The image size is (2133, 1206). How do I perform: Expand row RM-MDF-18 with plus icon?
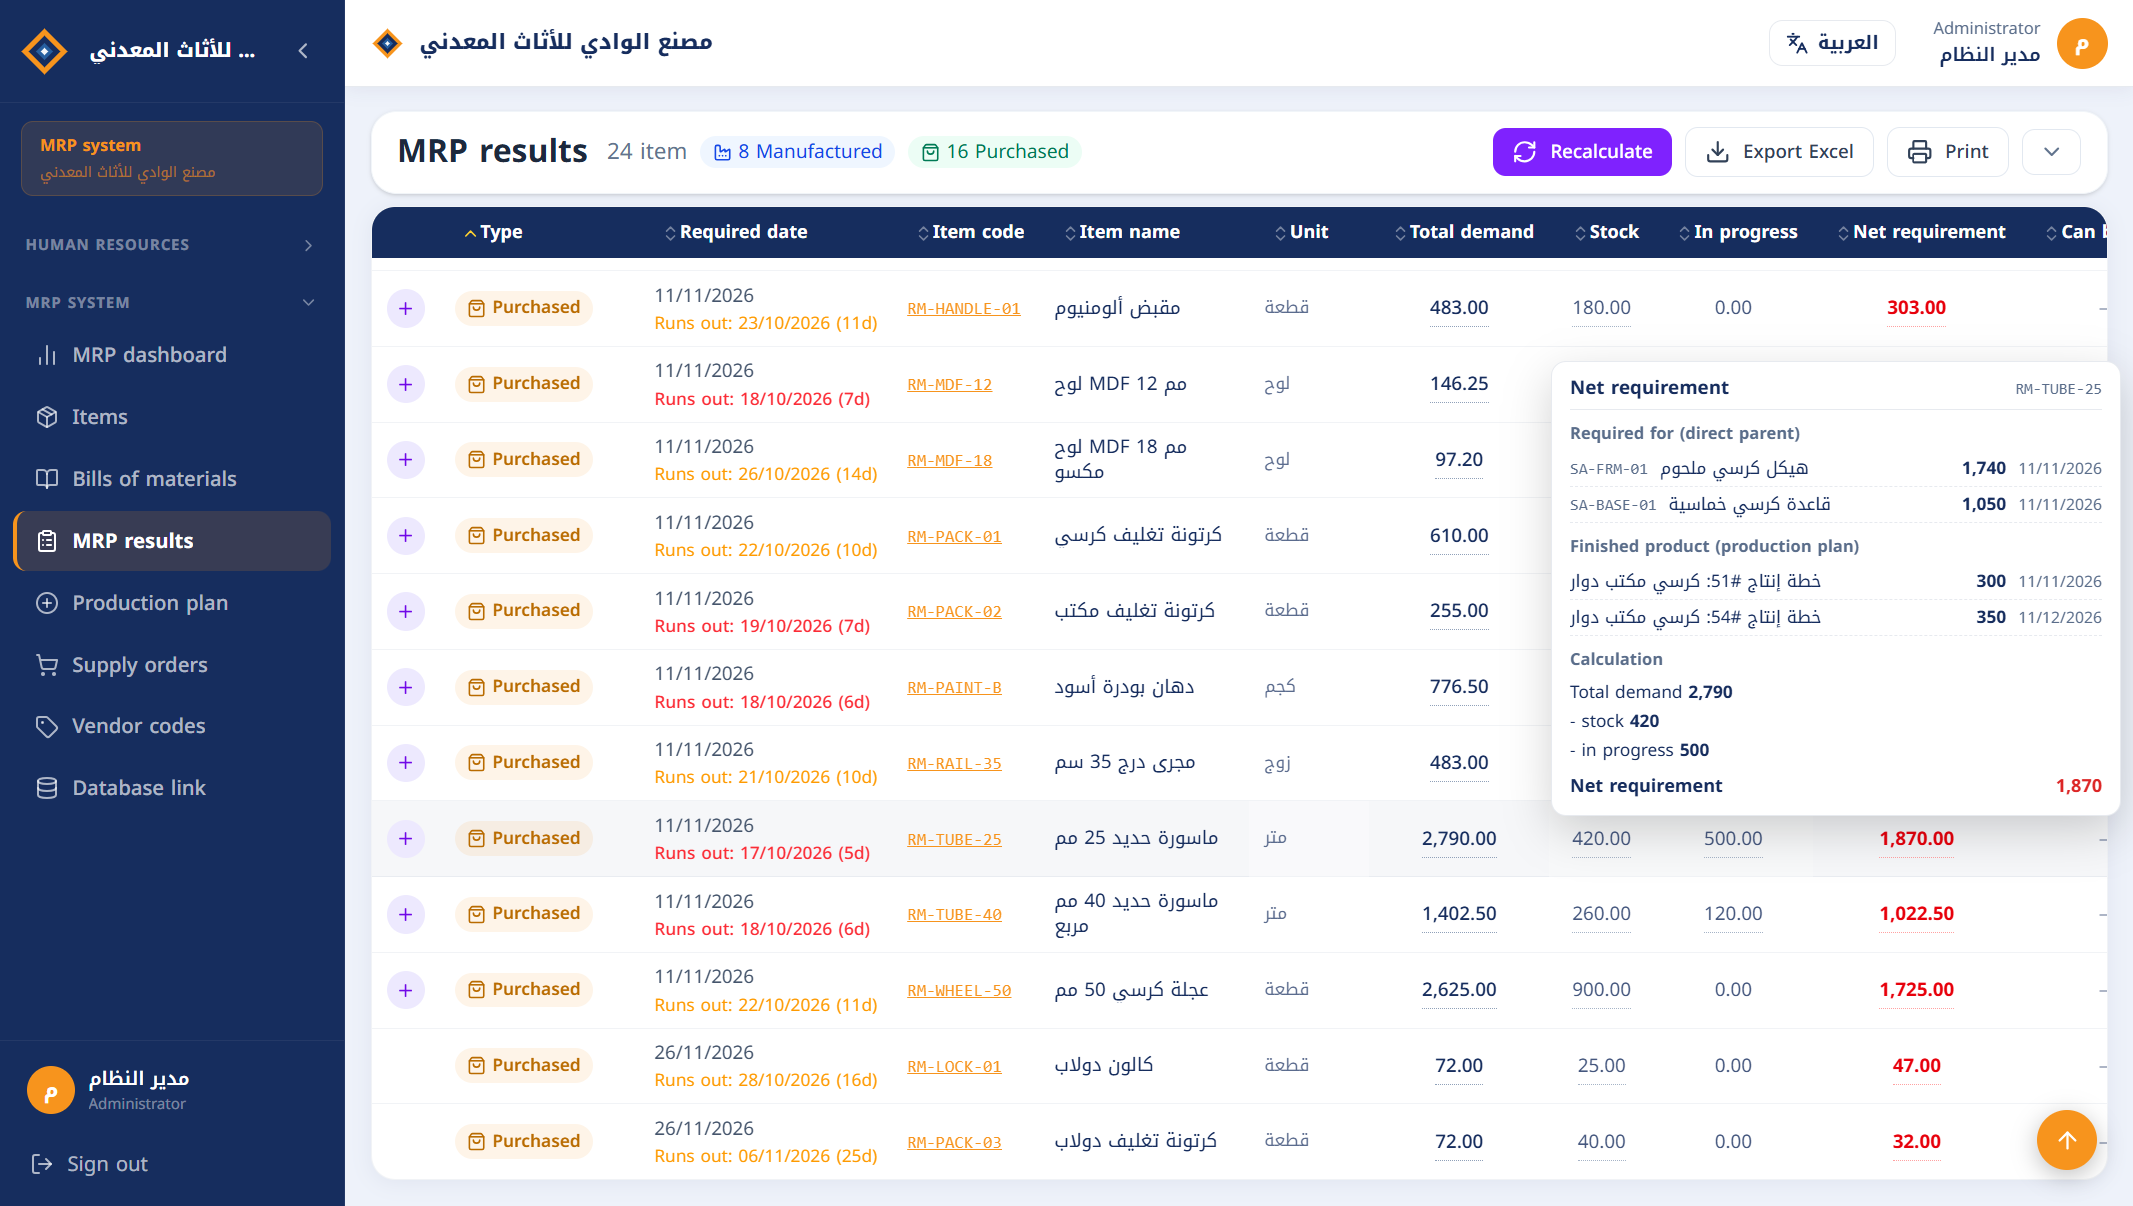coord(406,460)
